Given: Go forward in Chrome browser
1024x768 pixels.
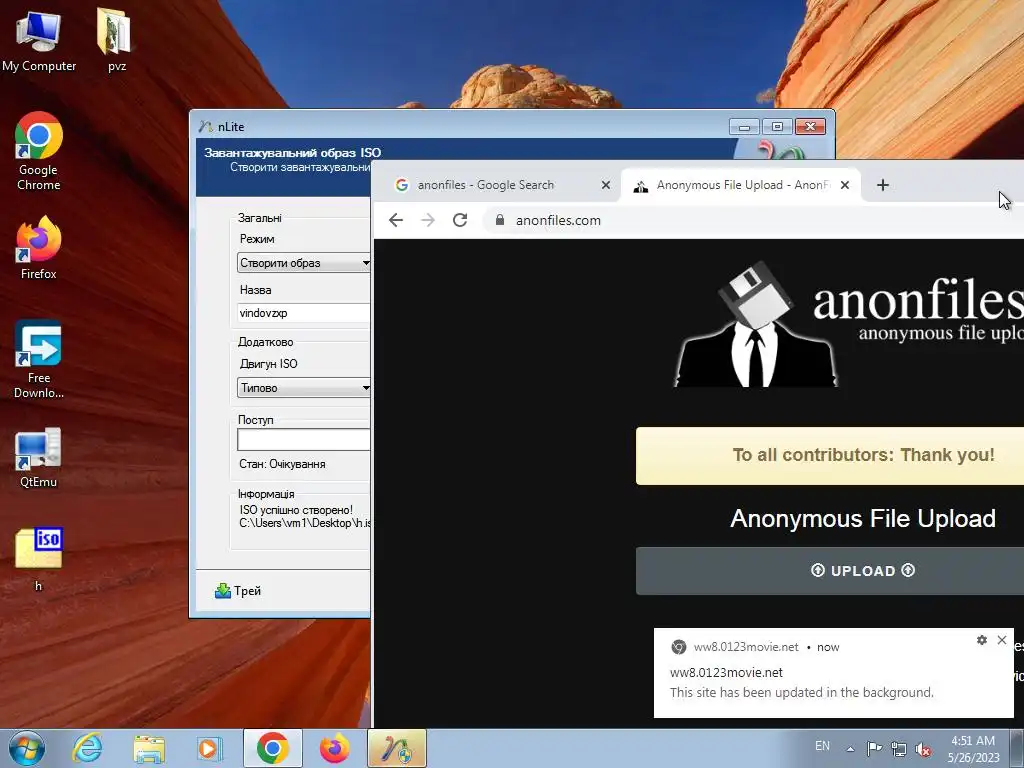Looking at the screenshot, I should pyautogui.click(x=428, y=220).
